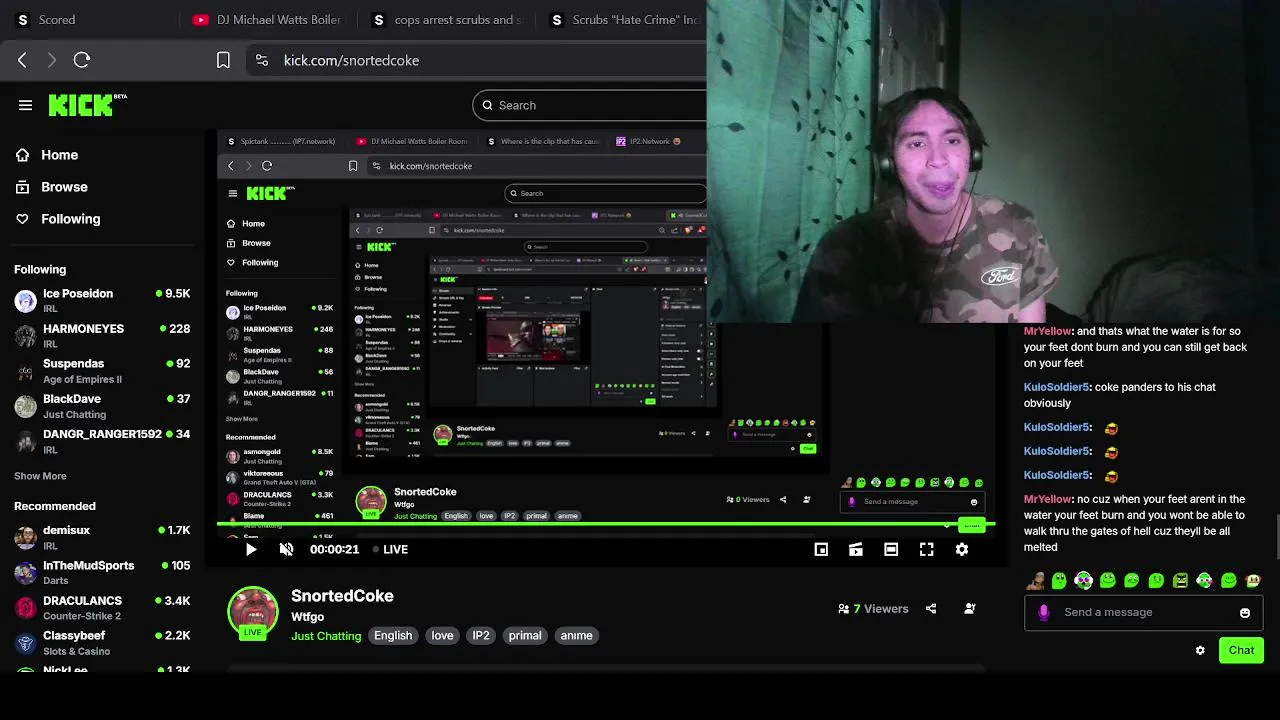Viewport: 1280px width, 720px height.
Task: Click the demisux avatar icon
Action: point(26,537)
